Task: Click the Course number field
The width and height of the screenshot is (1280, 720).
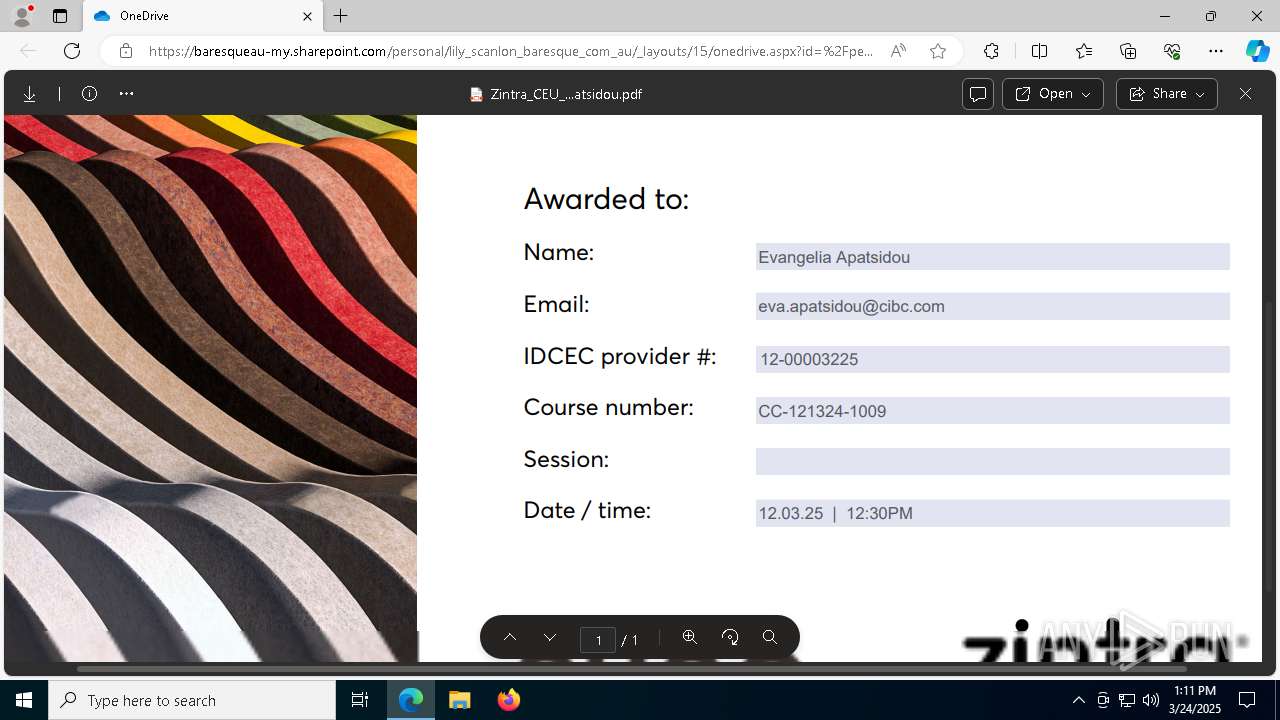Action: pyautogui.click(x=992, y=411)
